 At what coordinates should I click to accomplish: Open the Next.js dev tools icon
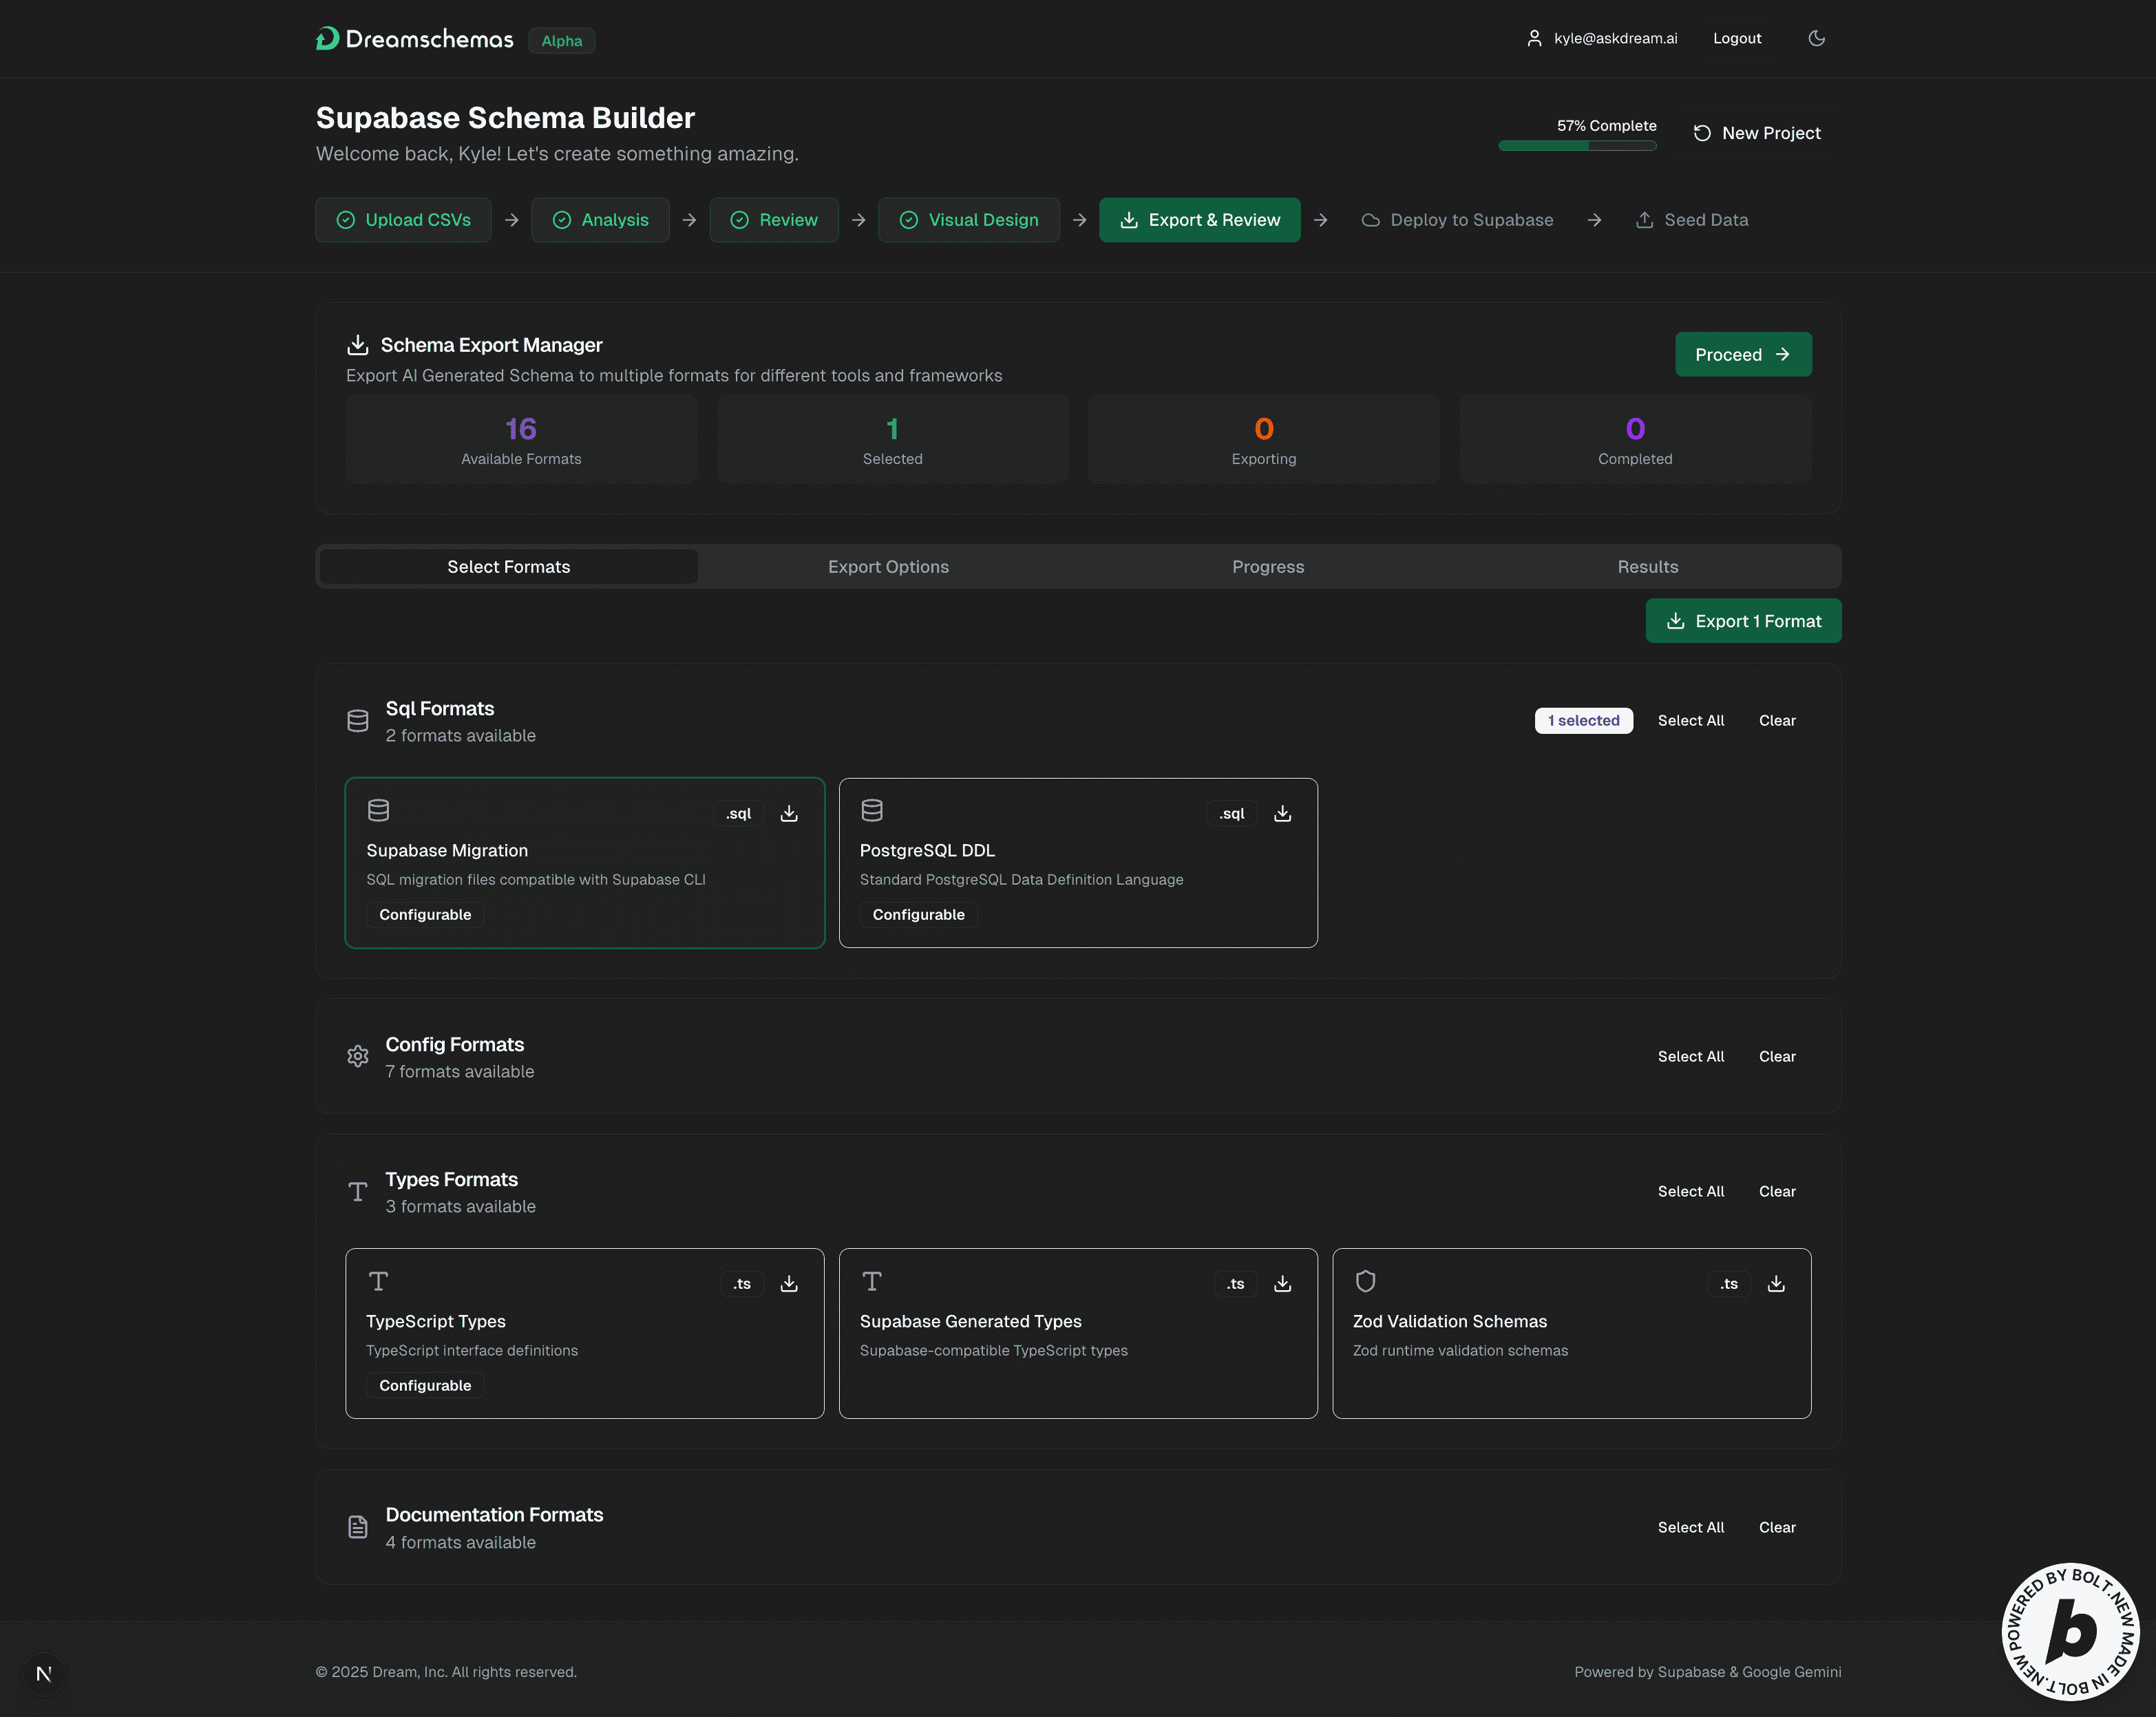43,1673
